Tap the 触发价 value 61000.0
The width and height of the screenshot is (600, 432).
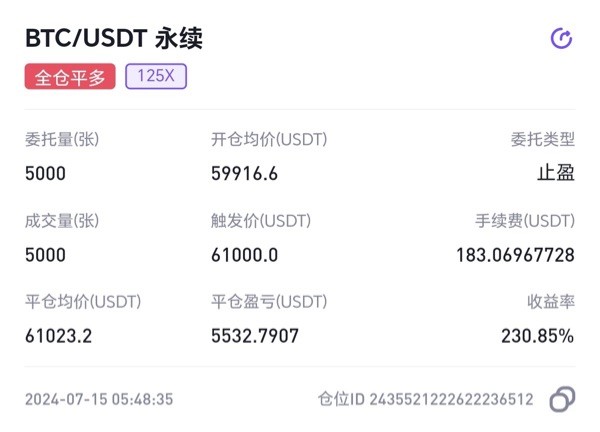coord(245,255)
